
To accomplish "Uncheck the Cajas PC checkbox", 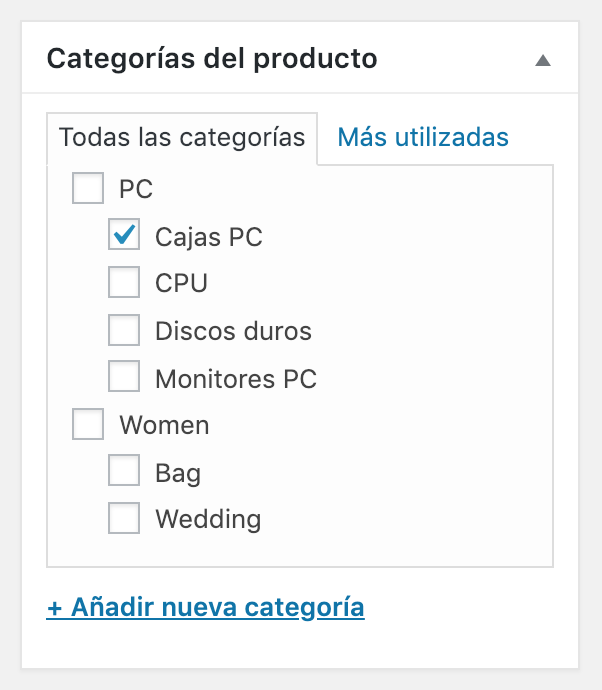I will coord(124,236).
